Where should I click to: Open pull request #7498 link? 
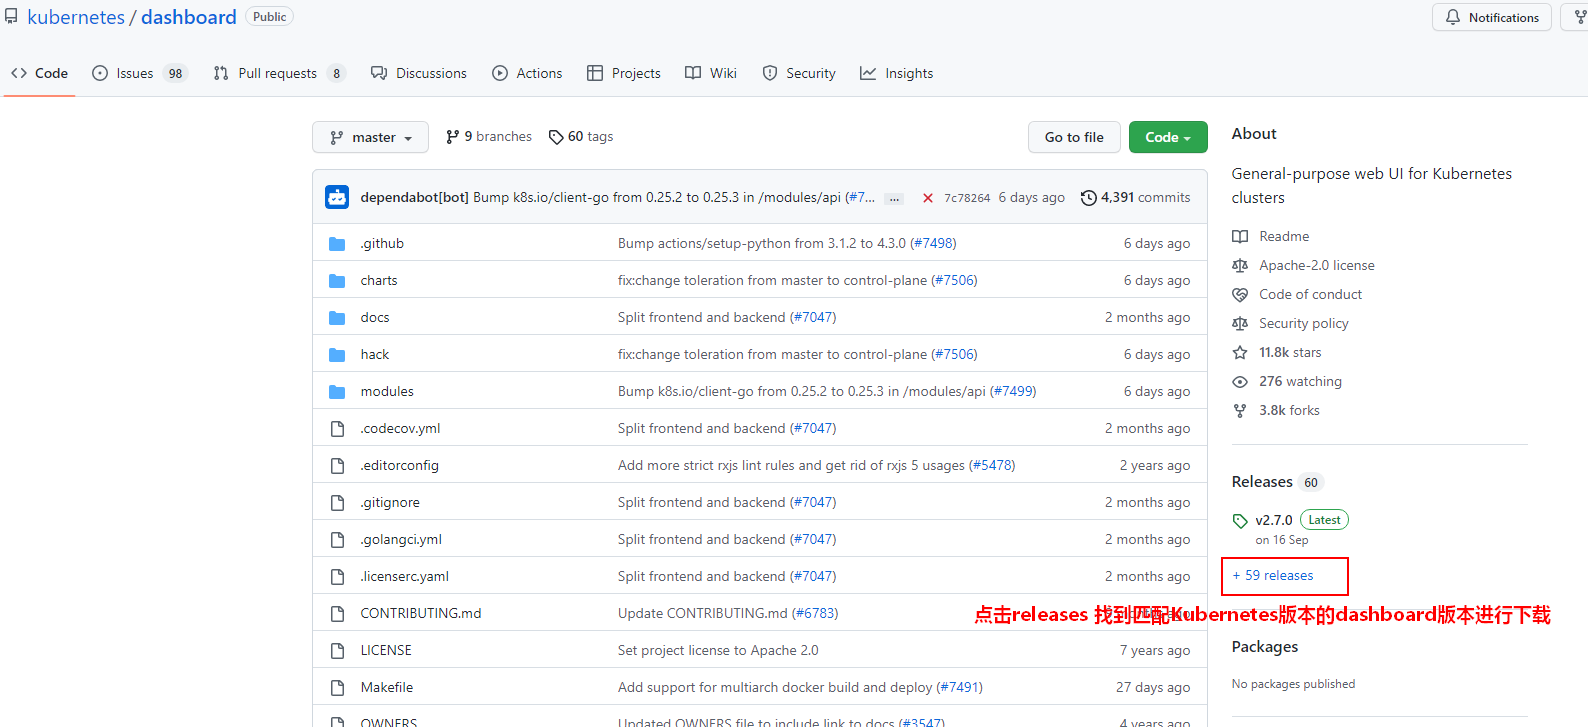933,244
